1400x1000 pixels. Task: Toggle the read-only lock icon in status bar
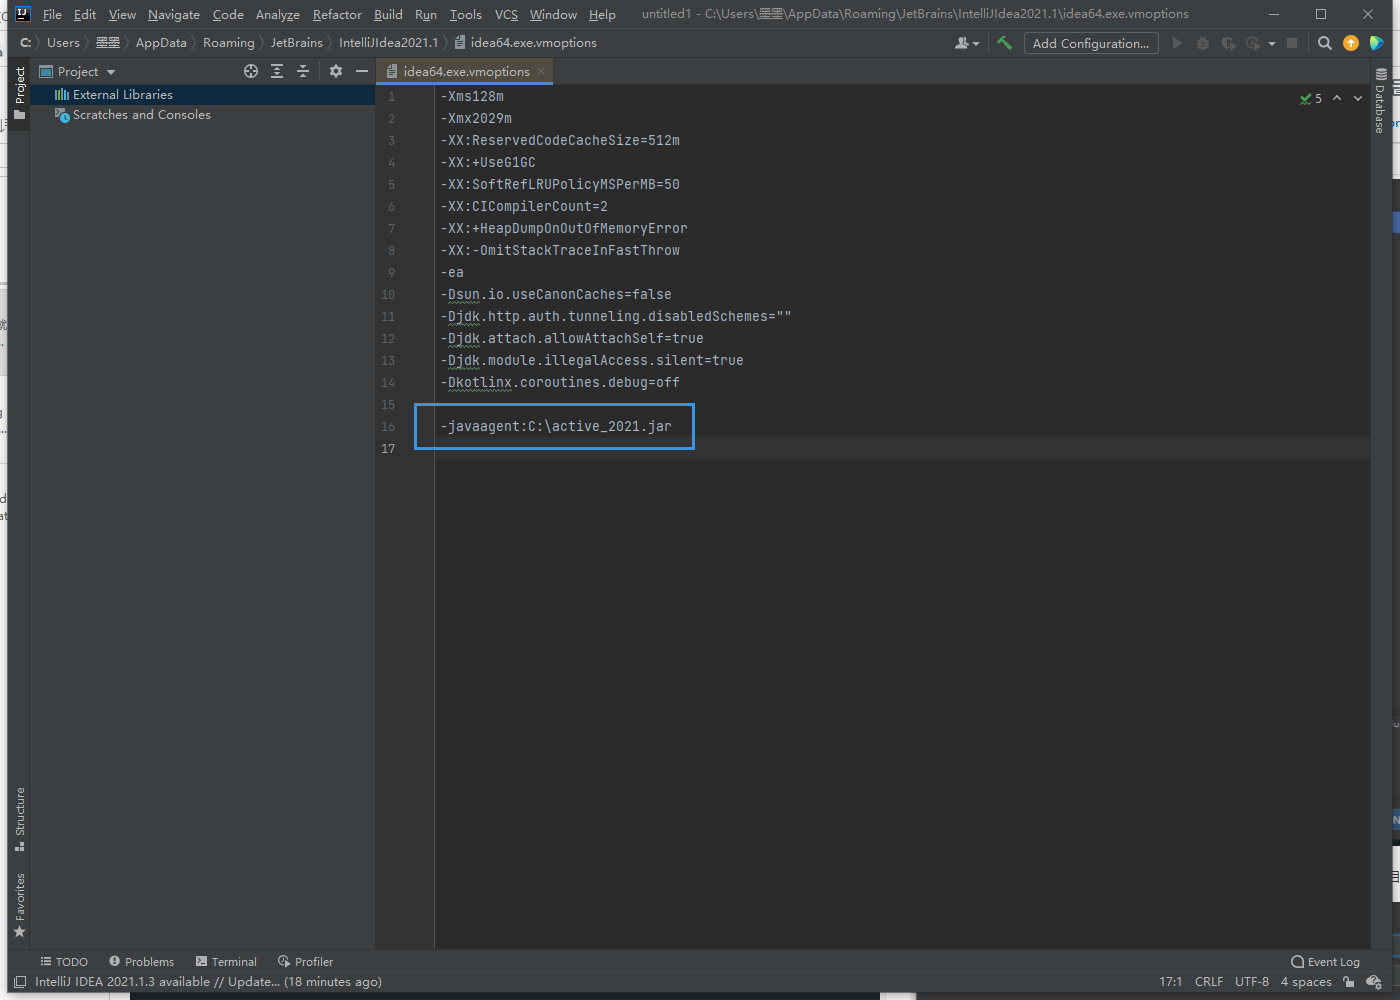1348,982
